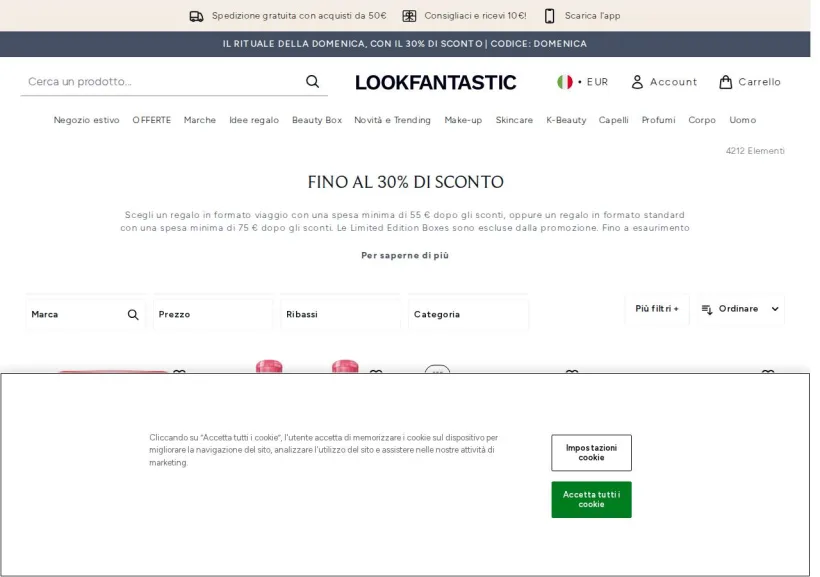Click the delivery truck icon
Screen dimensions: 820x577
(196, 16)
